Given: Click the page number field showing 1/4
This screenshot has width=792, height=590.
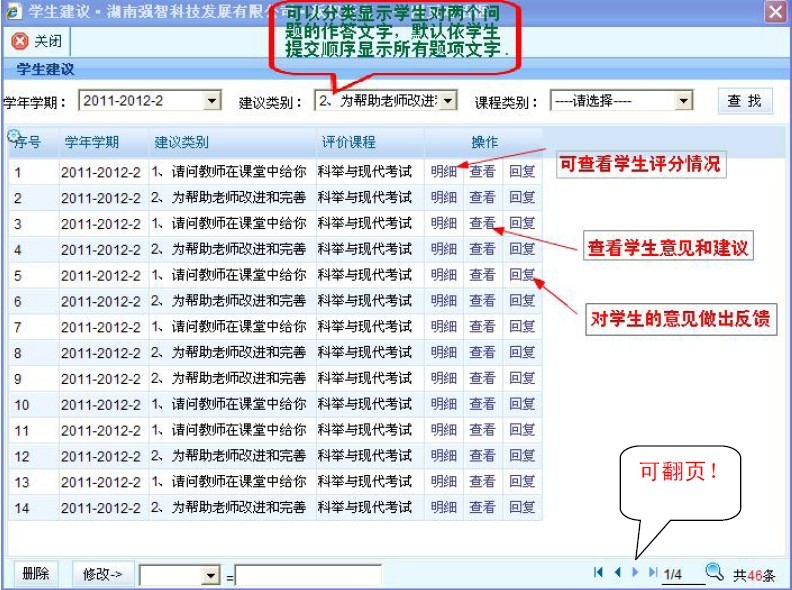Looking at the screenshot, I should point(676,574).
